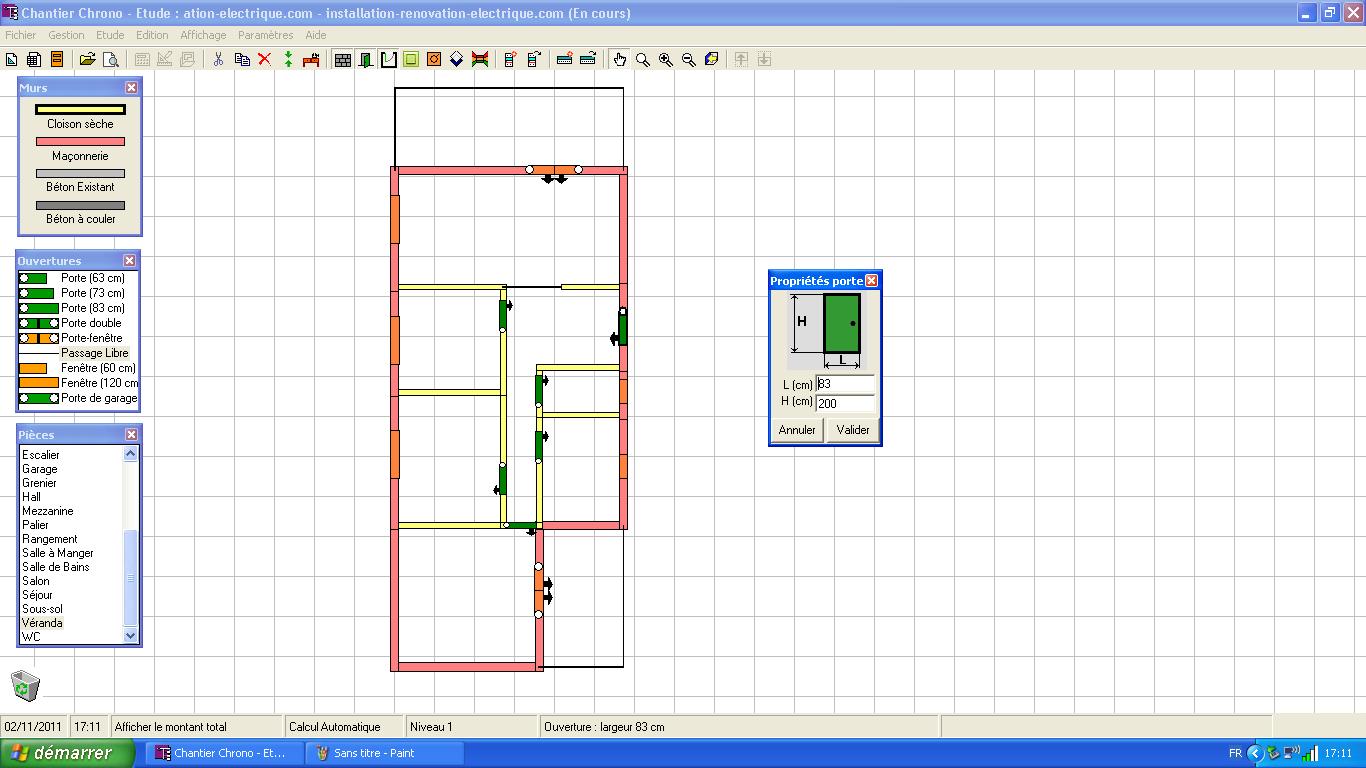This screenshot has width=1366, height=768.
Task: Select Porte-fenêtre in Ouvertures
Action: [78, 338]
